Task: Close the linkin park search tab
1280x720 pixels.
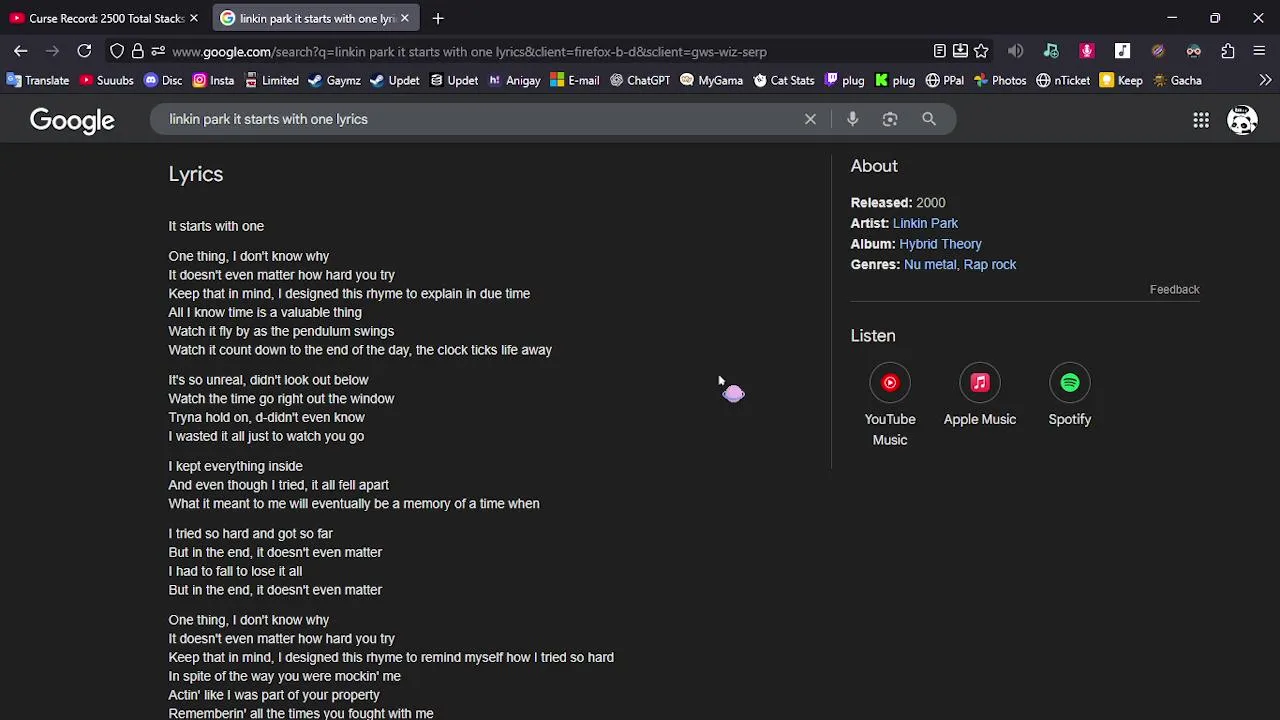Action: (404, 18)
